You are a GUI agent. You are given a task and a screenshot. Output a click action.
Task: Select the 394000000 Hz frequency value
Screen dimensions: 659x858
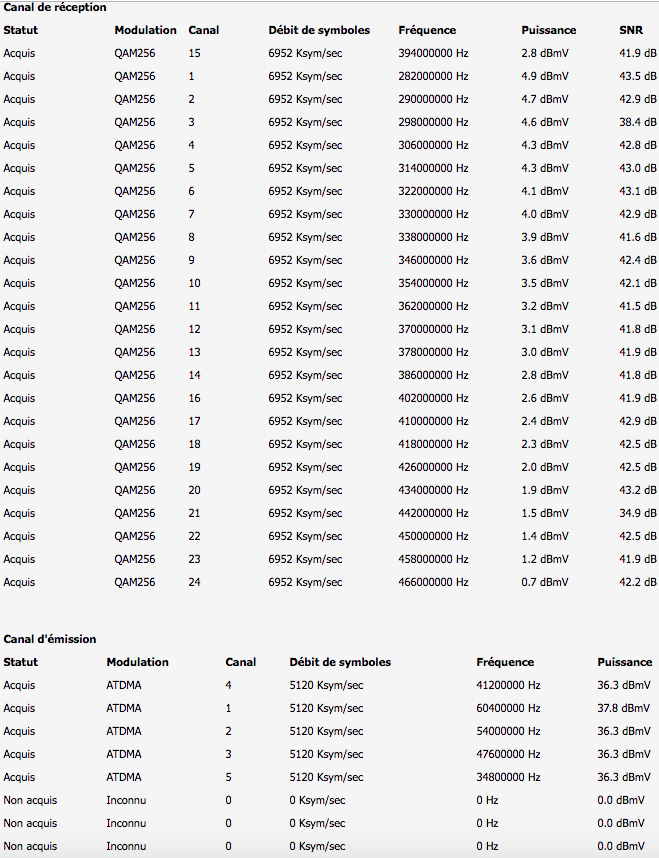click(432, 53)
